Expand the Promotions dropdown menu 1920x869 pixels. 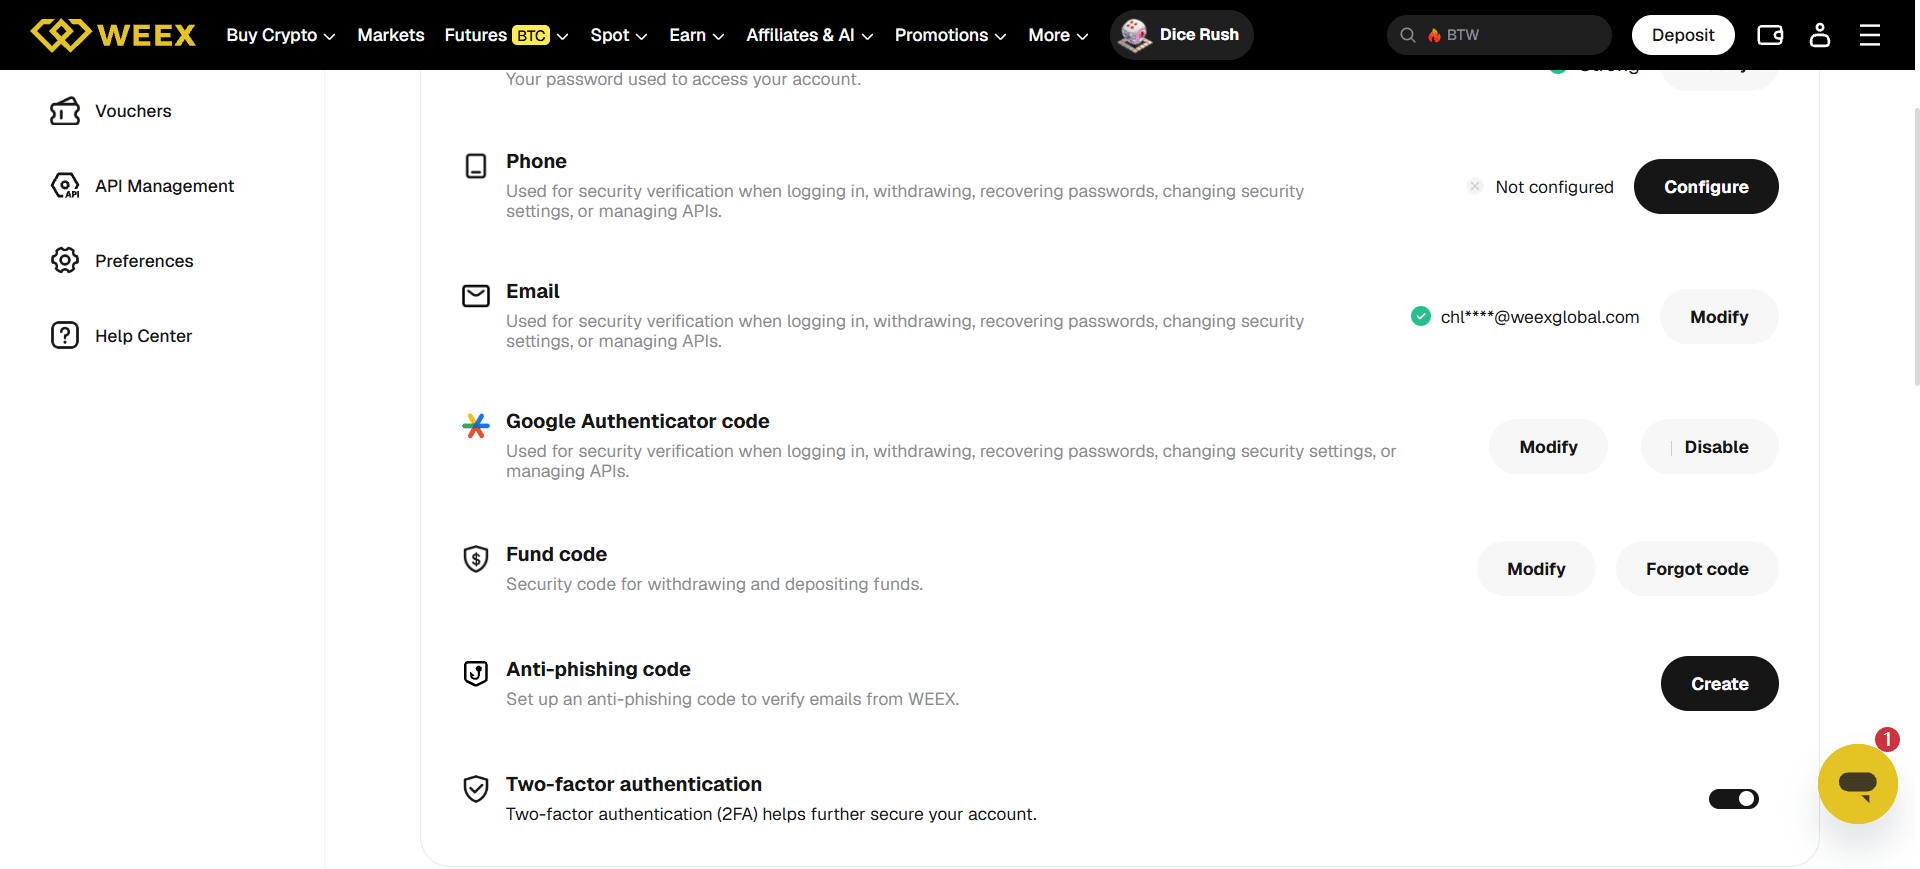951,35
